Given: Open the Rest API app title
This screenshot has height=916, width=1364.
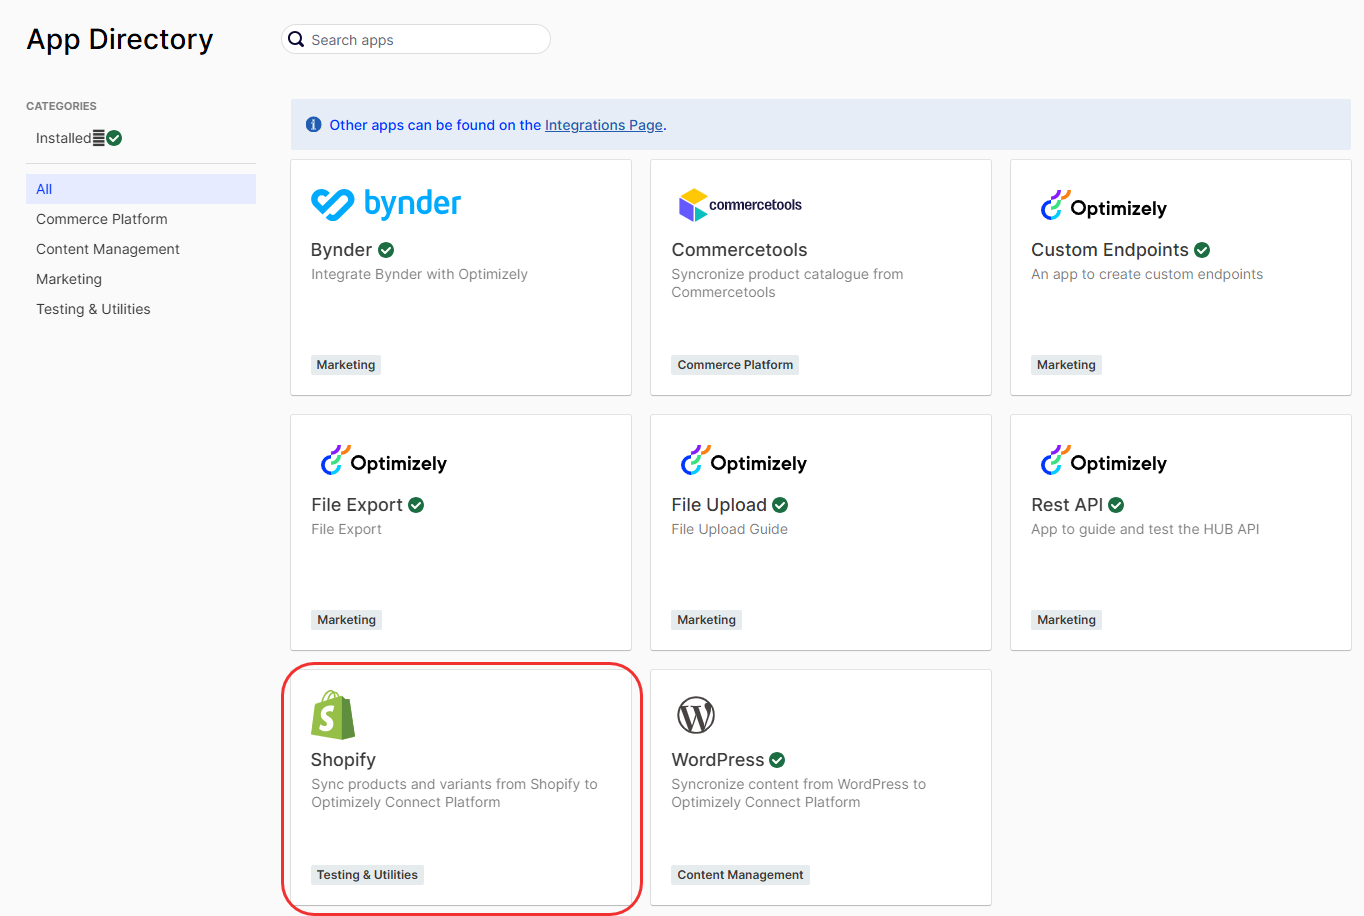Looking at the screenshot, I should [x=1067, y=505].
